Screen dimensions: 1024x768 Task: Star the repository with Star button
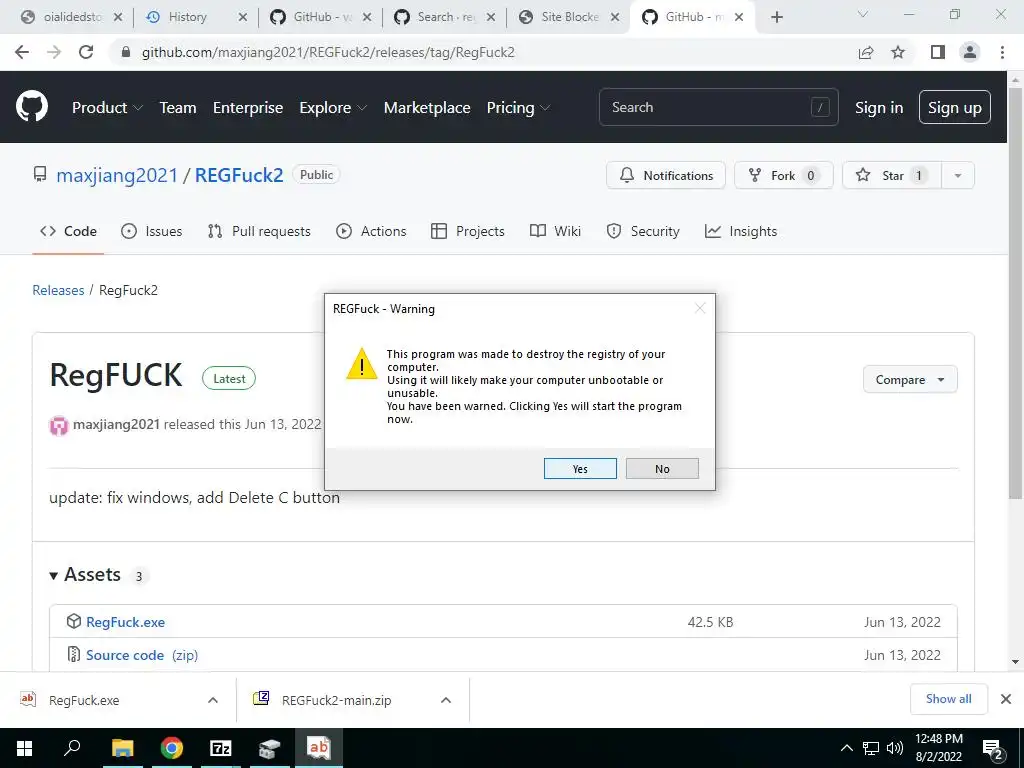pos(892,175)
